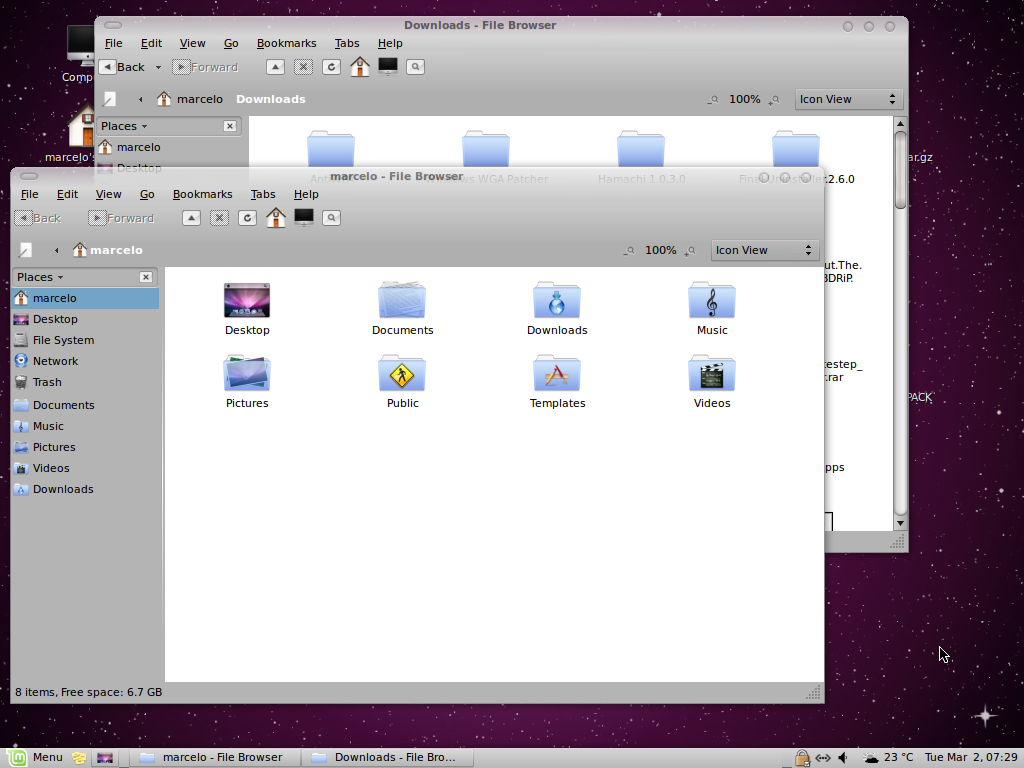Toggle the location text entry in the Downloads window

coord(110,99)
